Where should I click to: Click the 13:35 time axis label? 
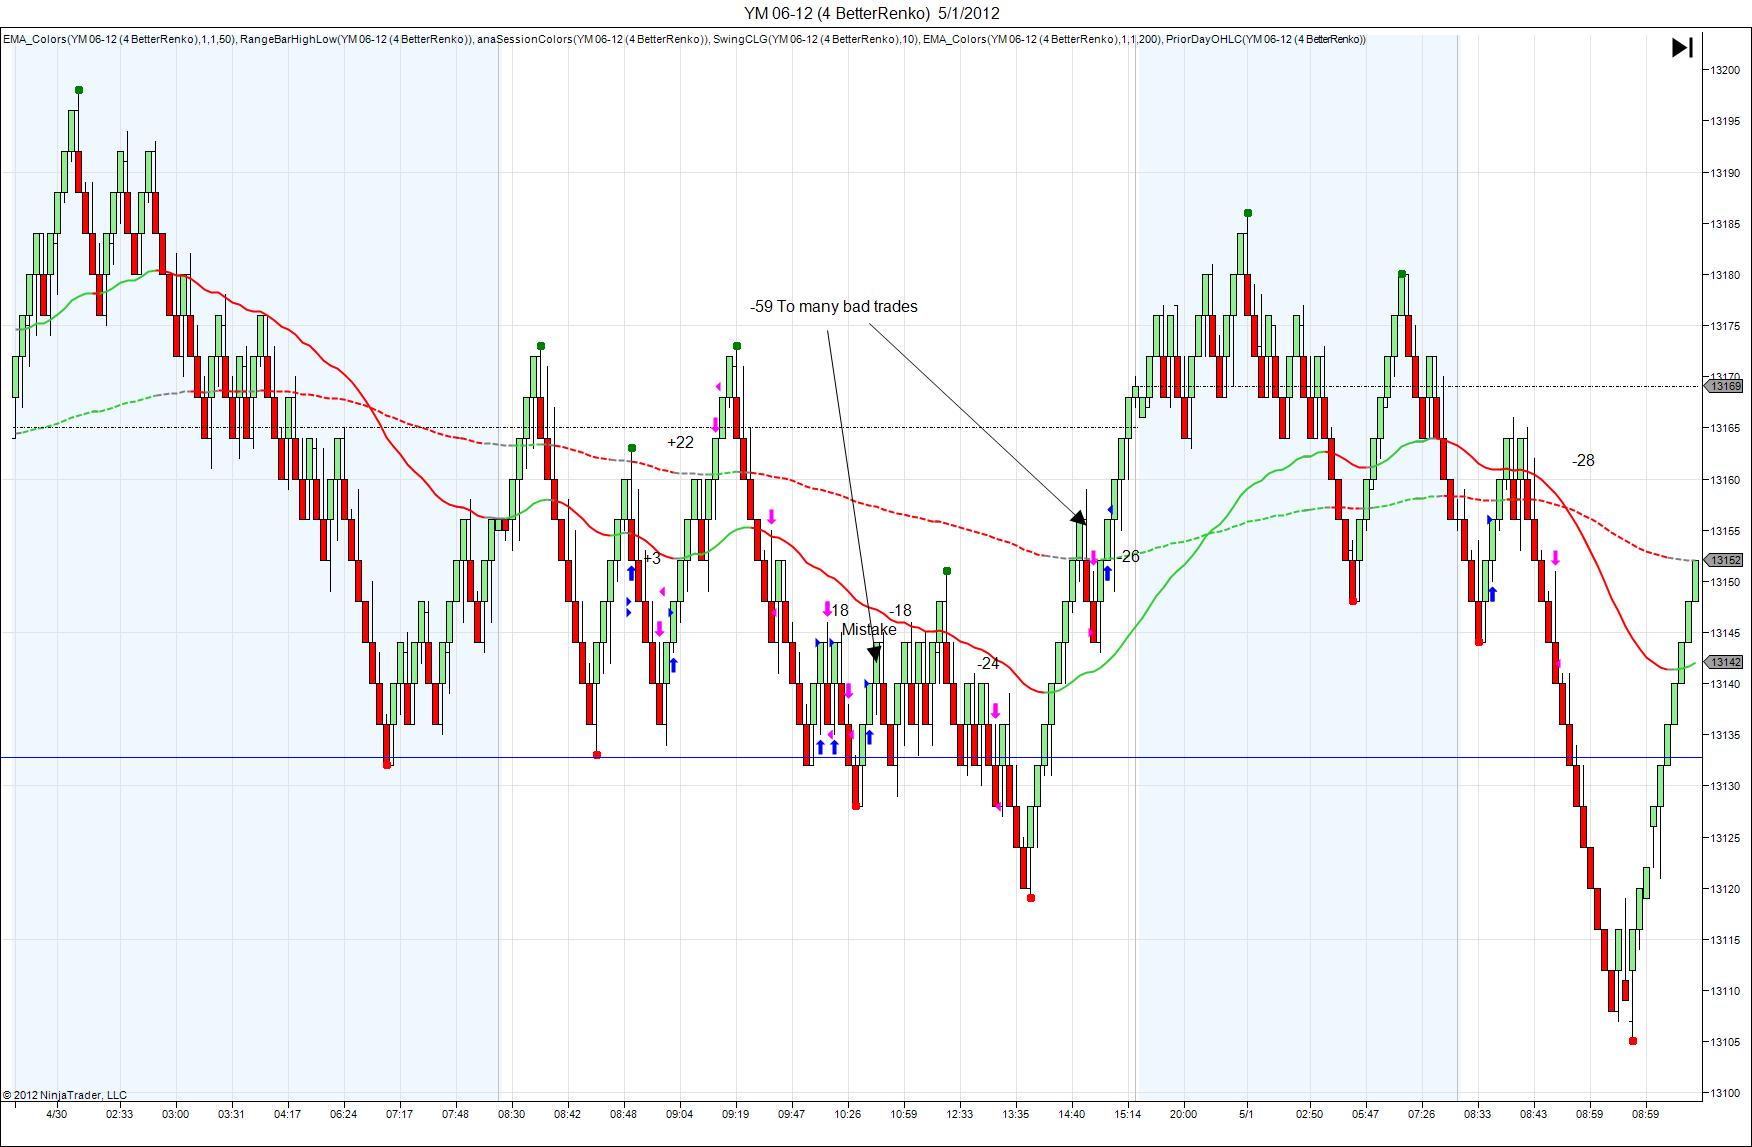pyautogui.click(x=1015, y=1114)
